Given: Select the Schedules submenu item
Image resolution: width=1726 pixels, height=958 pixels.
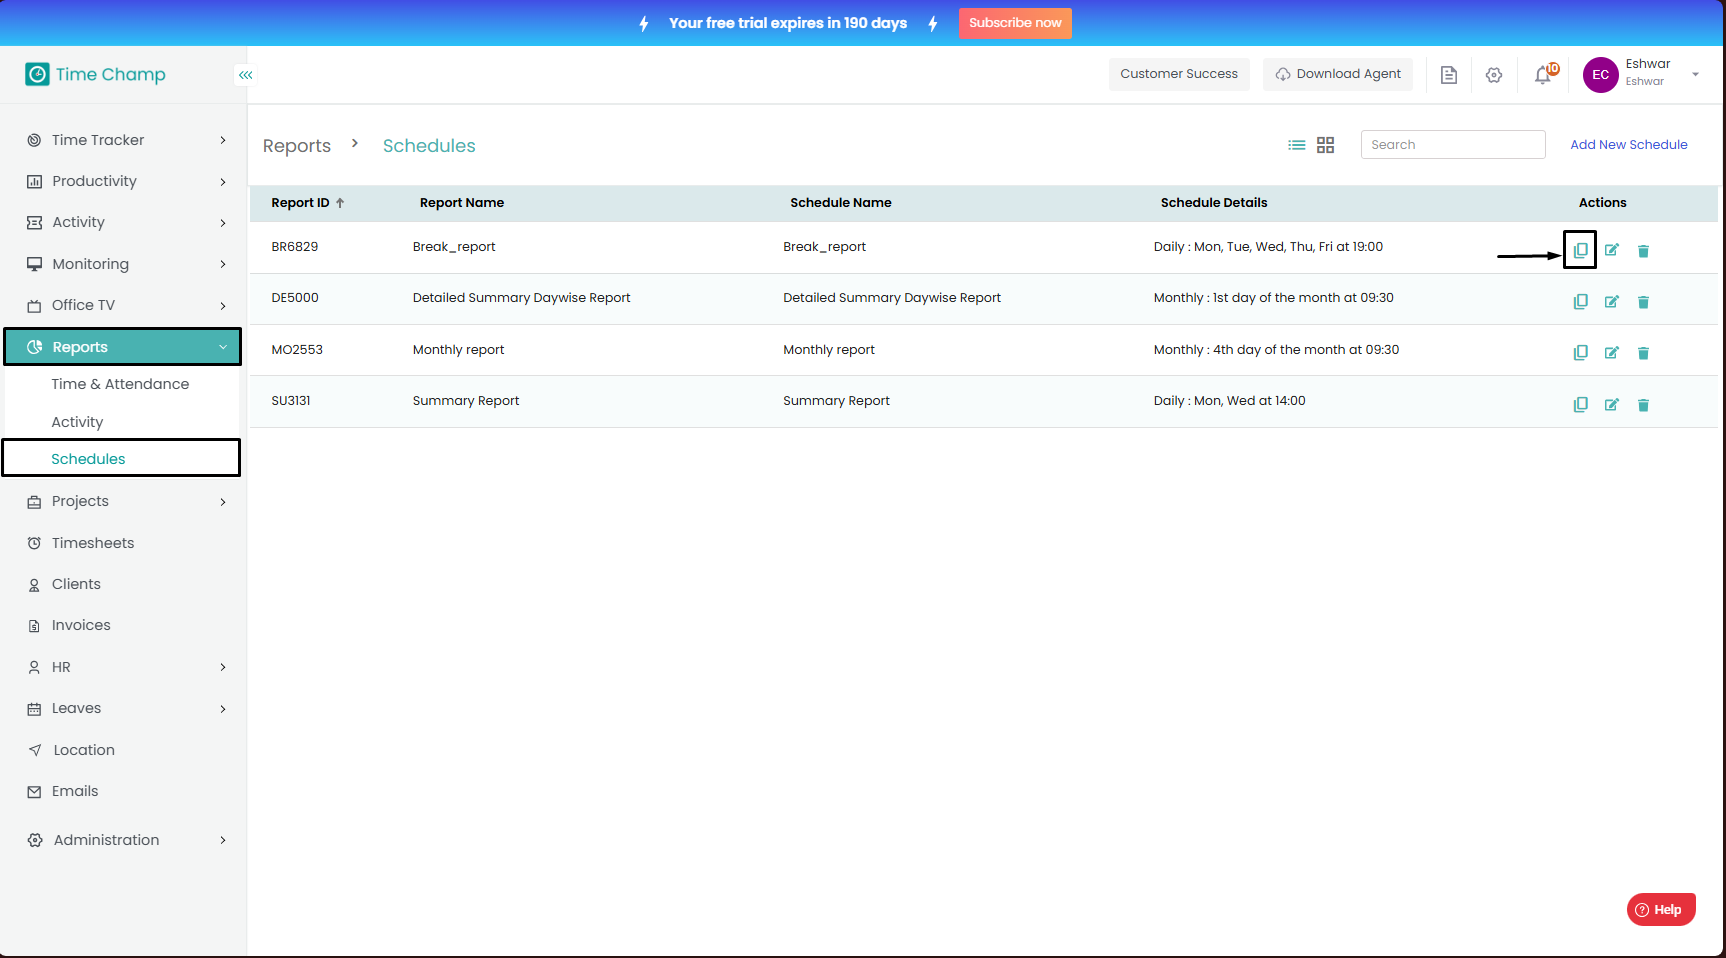Looking at the screenshot, I should pos(122,458).
